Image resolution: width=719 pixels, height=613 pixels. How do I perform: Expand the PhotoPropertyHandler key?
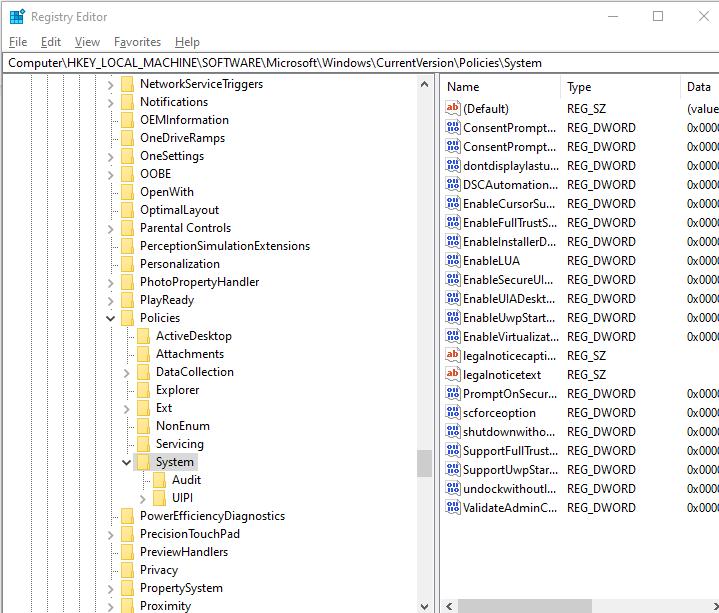click(x=111, y=283)
